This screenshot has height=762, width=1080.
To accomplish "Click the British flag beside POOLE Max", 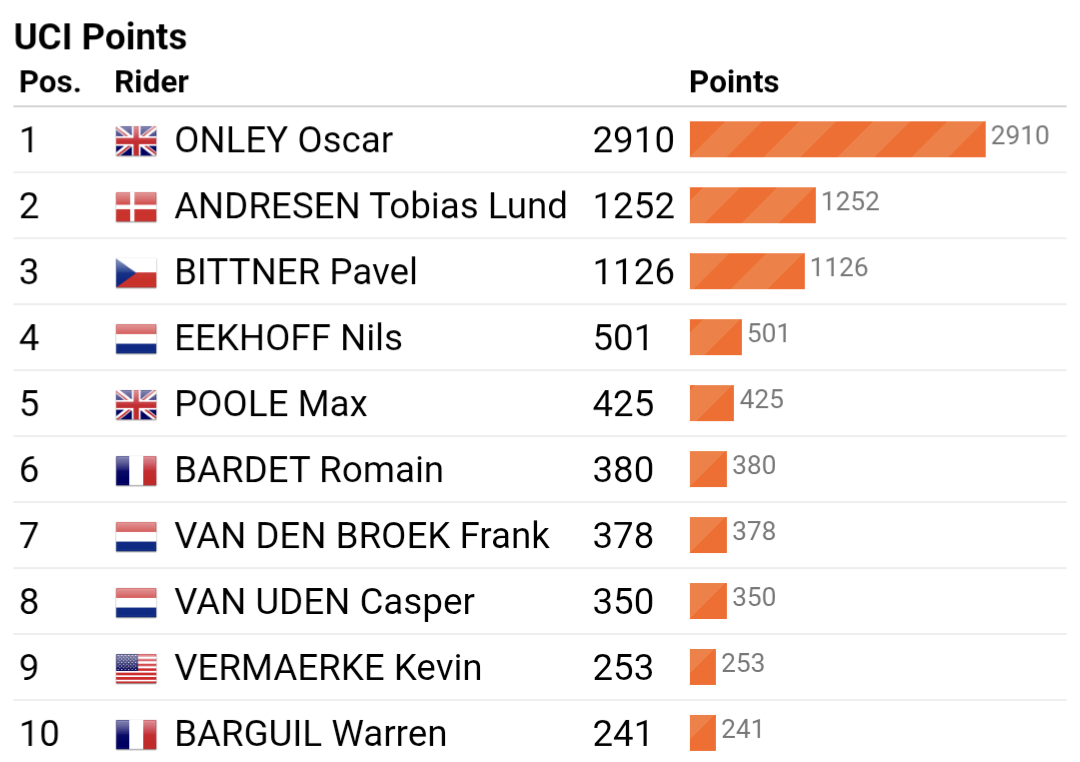I will click(136, 404).
